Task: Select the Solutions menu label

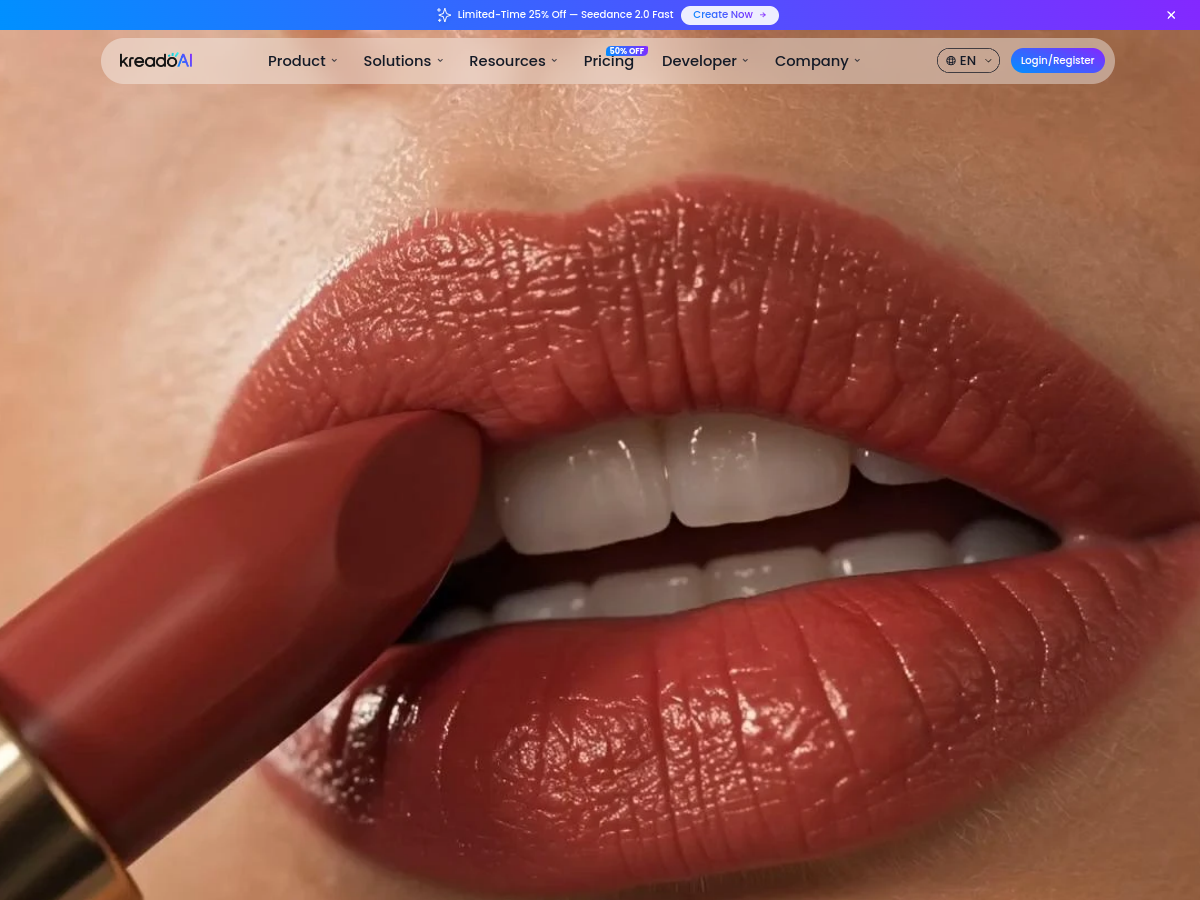Action: pos(397,61)
